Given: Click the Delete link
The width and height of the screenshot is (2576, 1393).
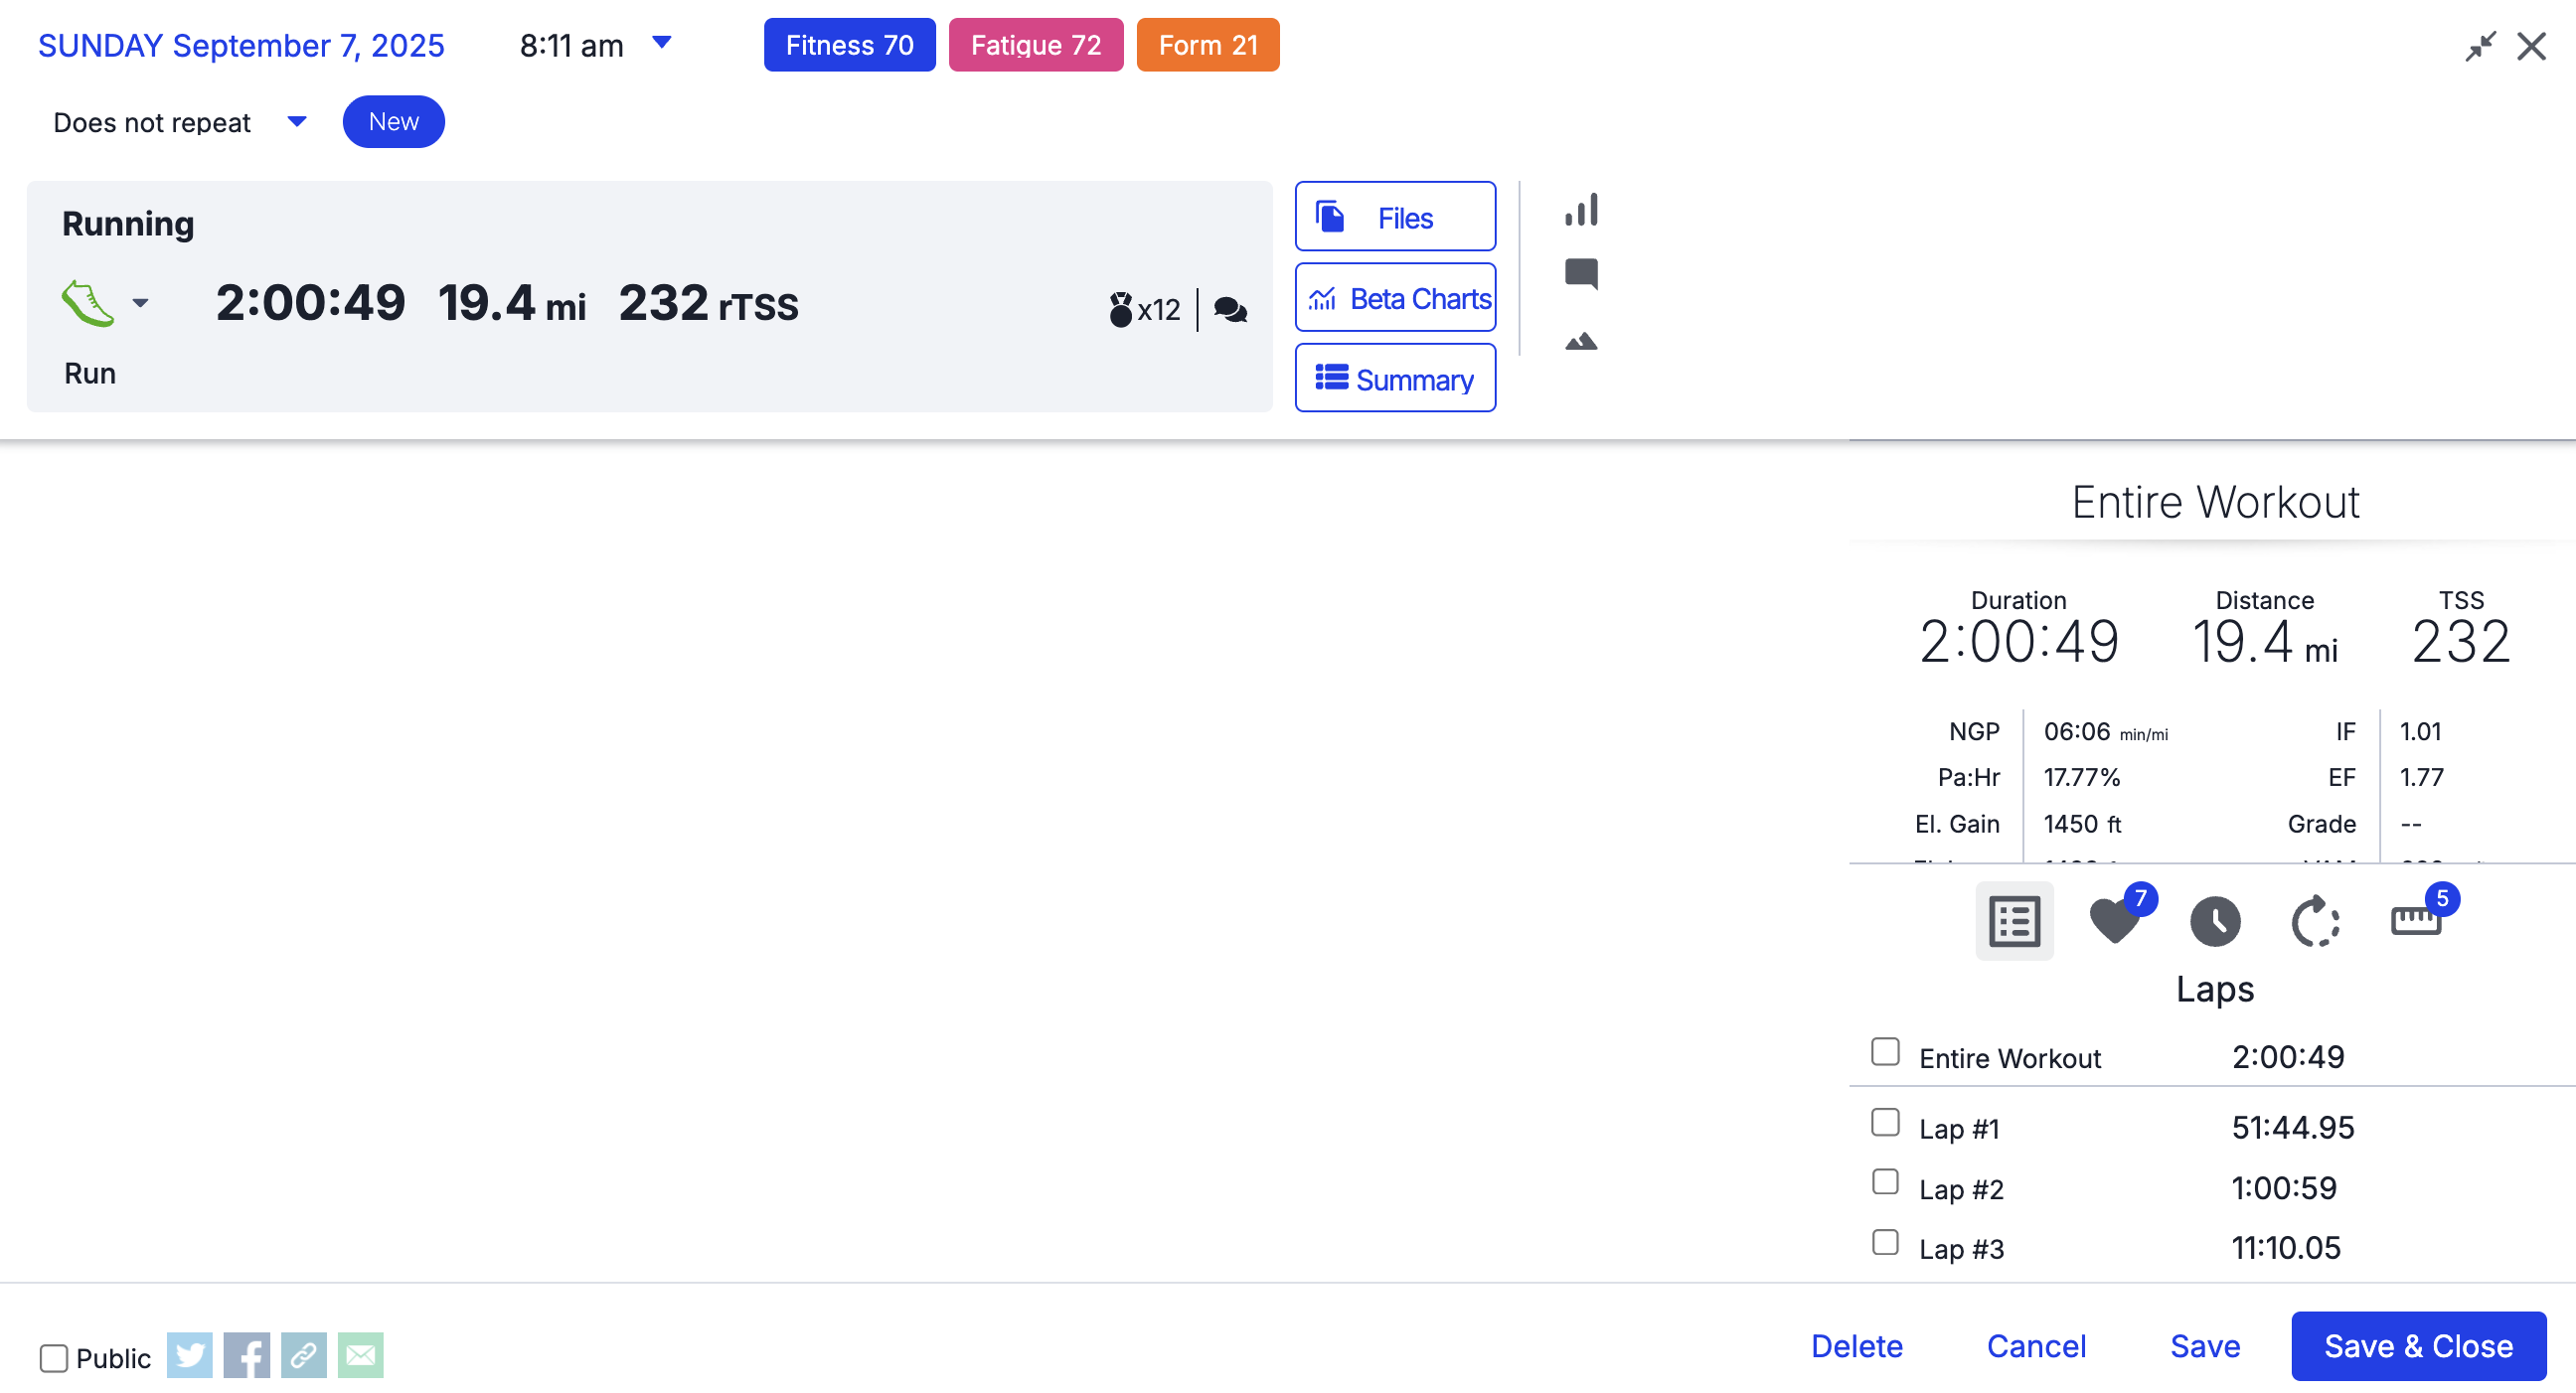Looking at the screenshot, I should 1856,1346.
